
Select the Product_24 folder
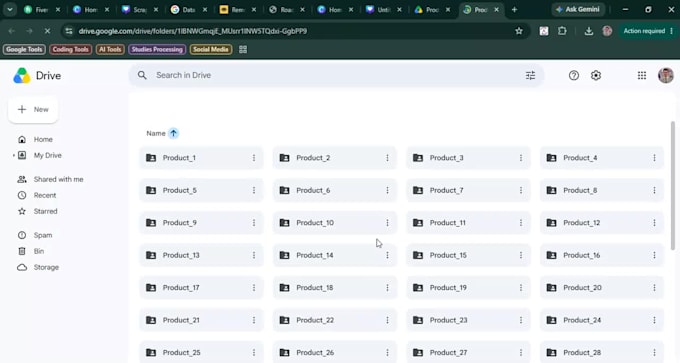(x=602, y=320)
